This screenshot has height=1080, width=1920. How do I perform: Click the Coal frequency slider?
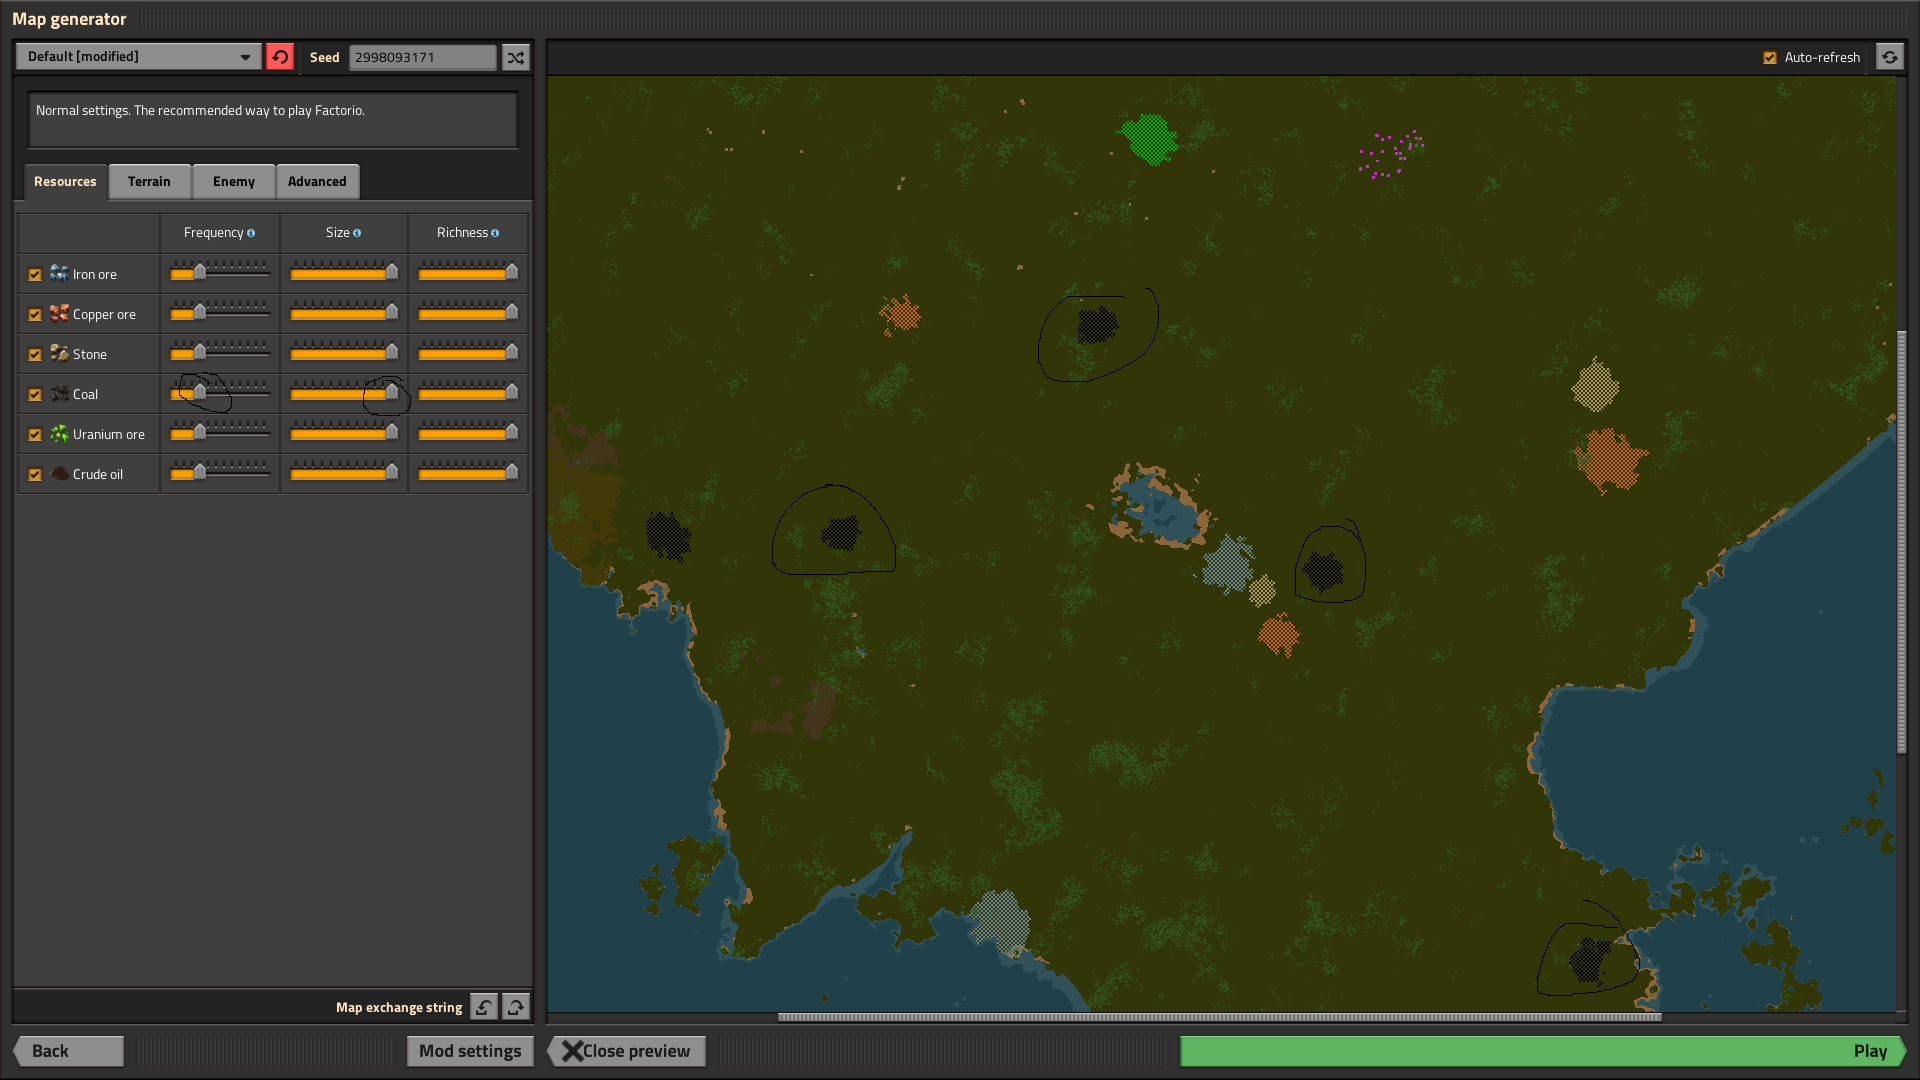pyautogui.click(x=220, y=392)
